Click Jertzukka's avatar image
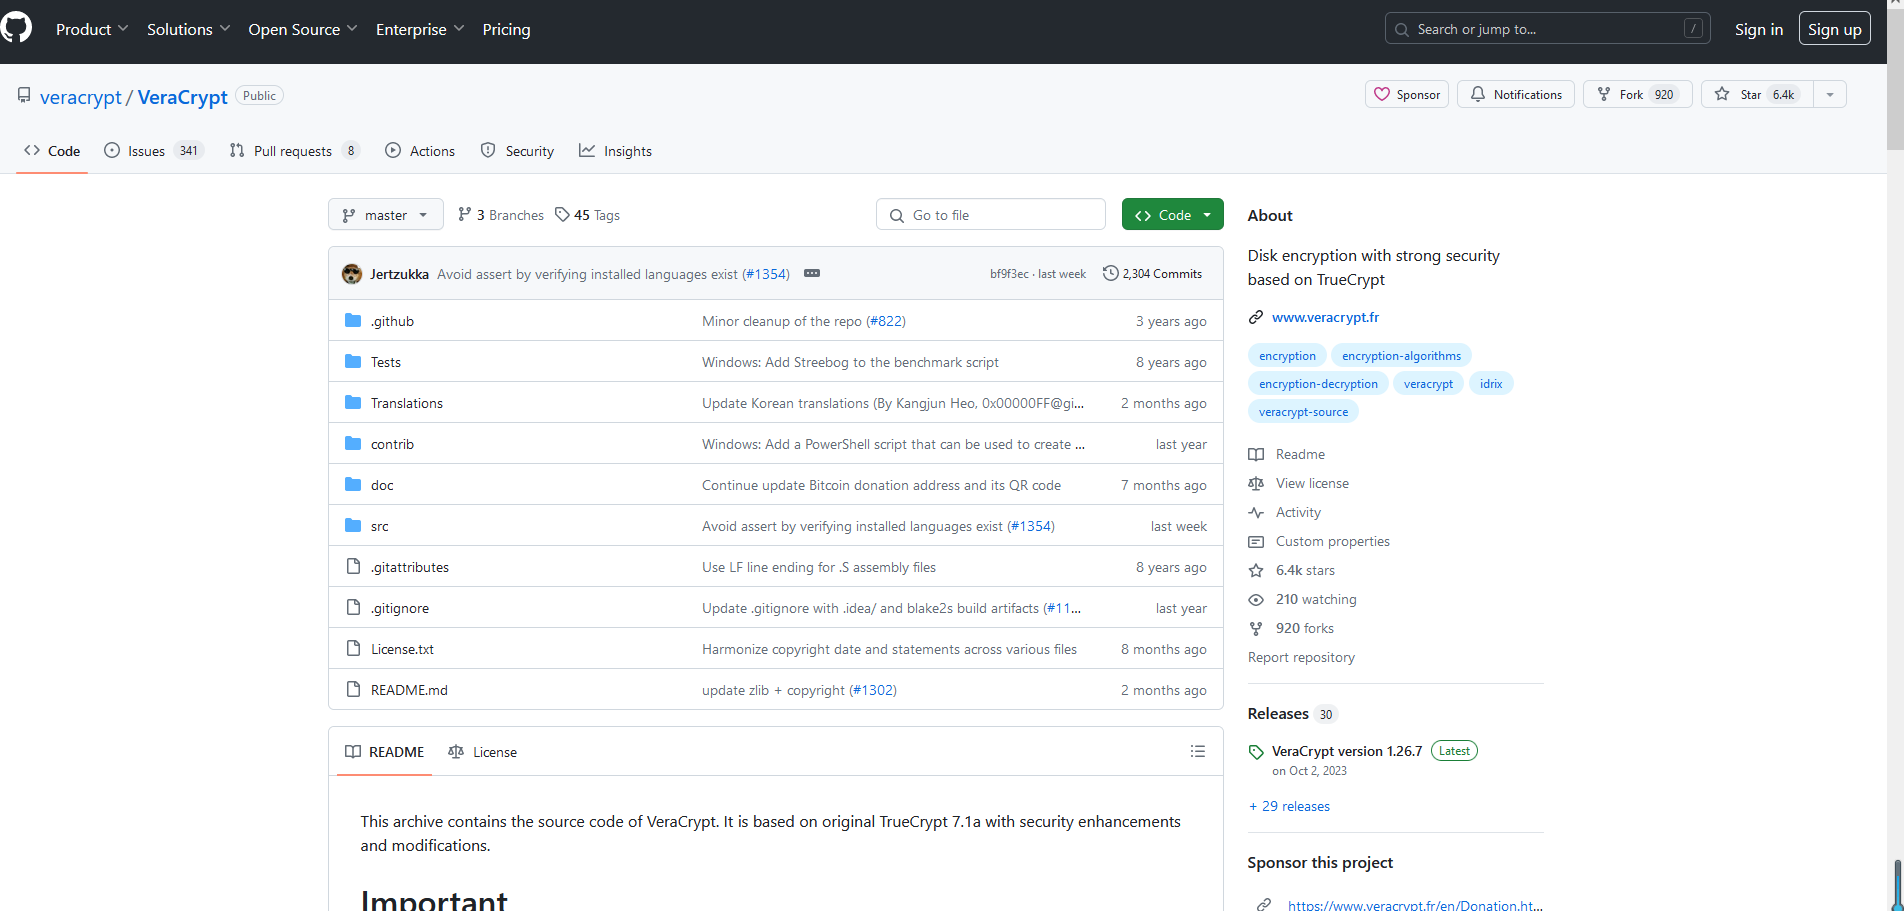The width and height of the screenshot is (1904, 911). [x=352, y=274]
